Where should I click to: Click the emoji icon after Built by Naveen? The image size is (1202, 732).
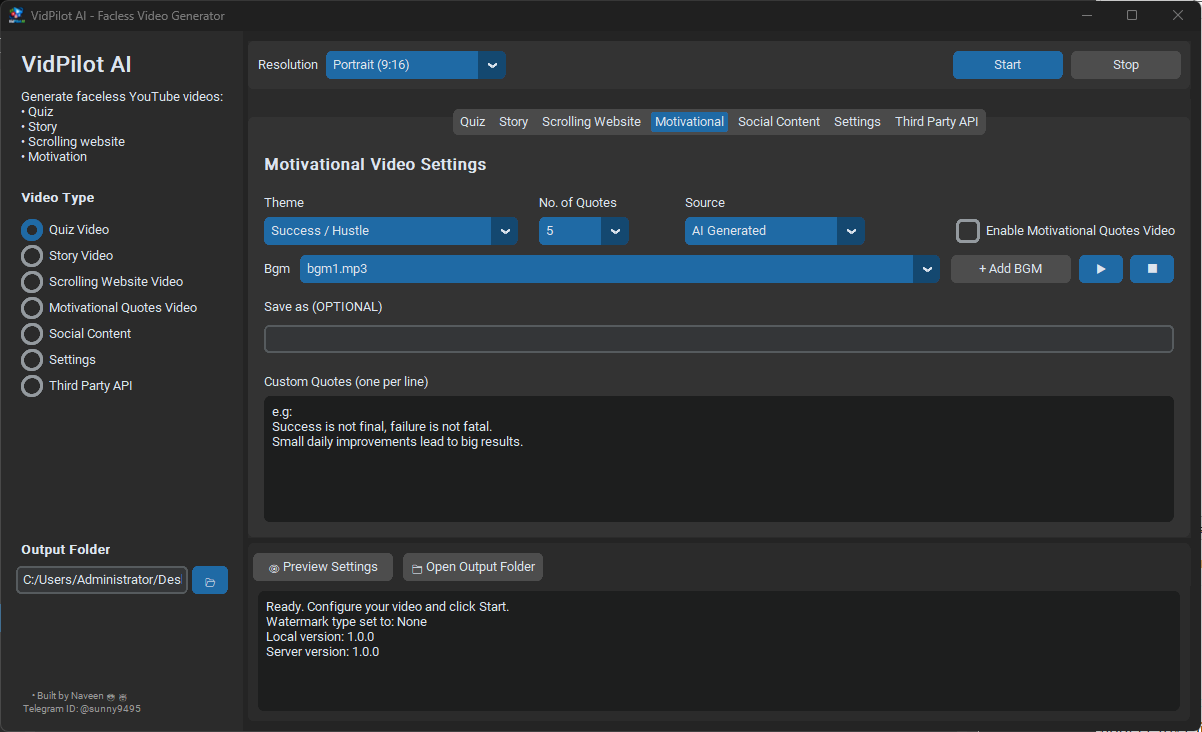(111, 697)
